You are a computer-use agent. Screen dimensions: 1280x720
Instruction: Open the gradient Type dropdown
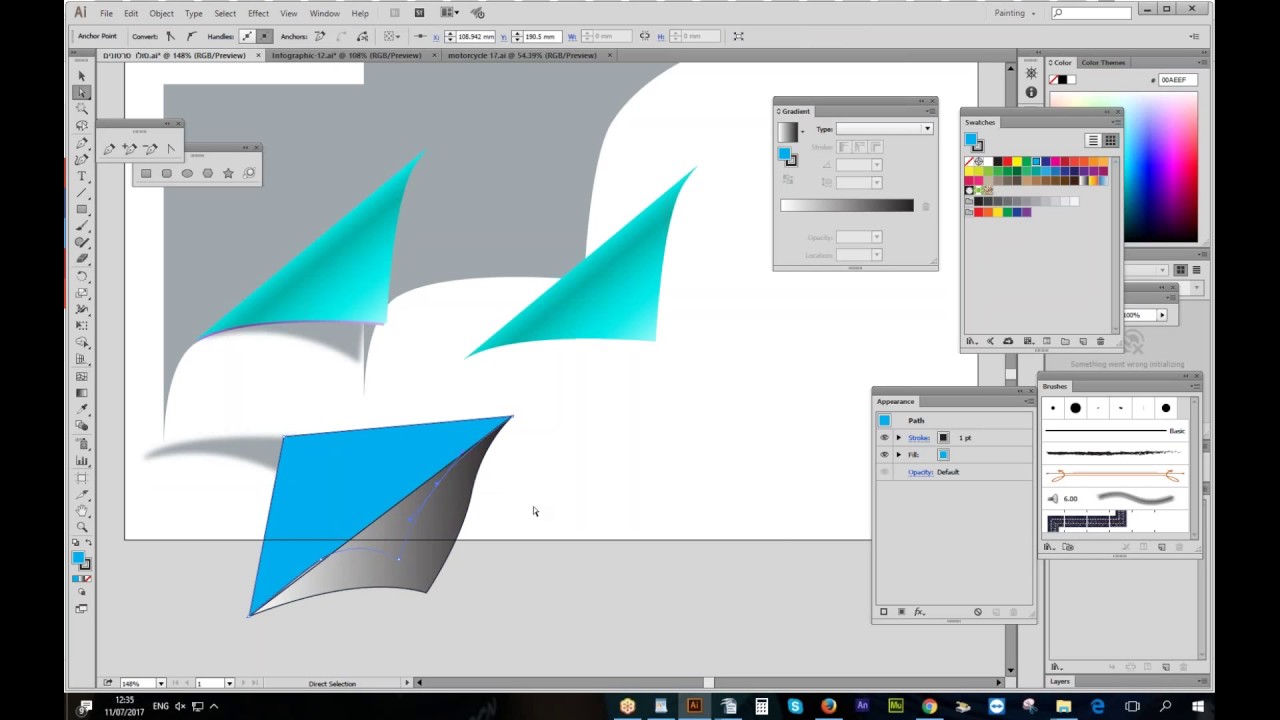(884, 129)
